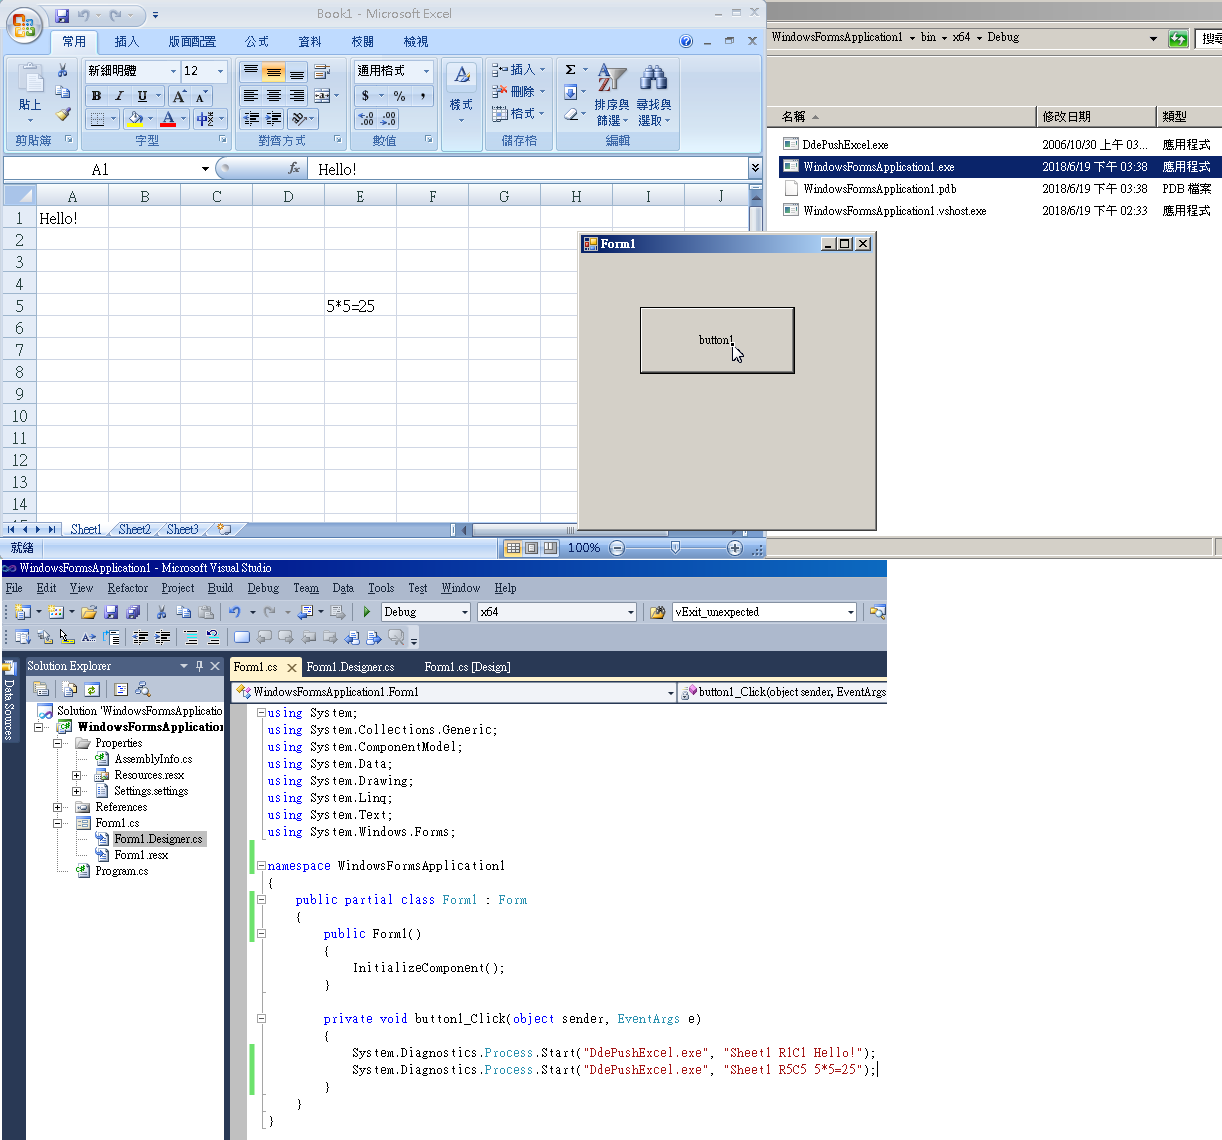Apply comma style in Excel's number group
The height and width of the screenshot is (1140, 1222).
point(423,96)
